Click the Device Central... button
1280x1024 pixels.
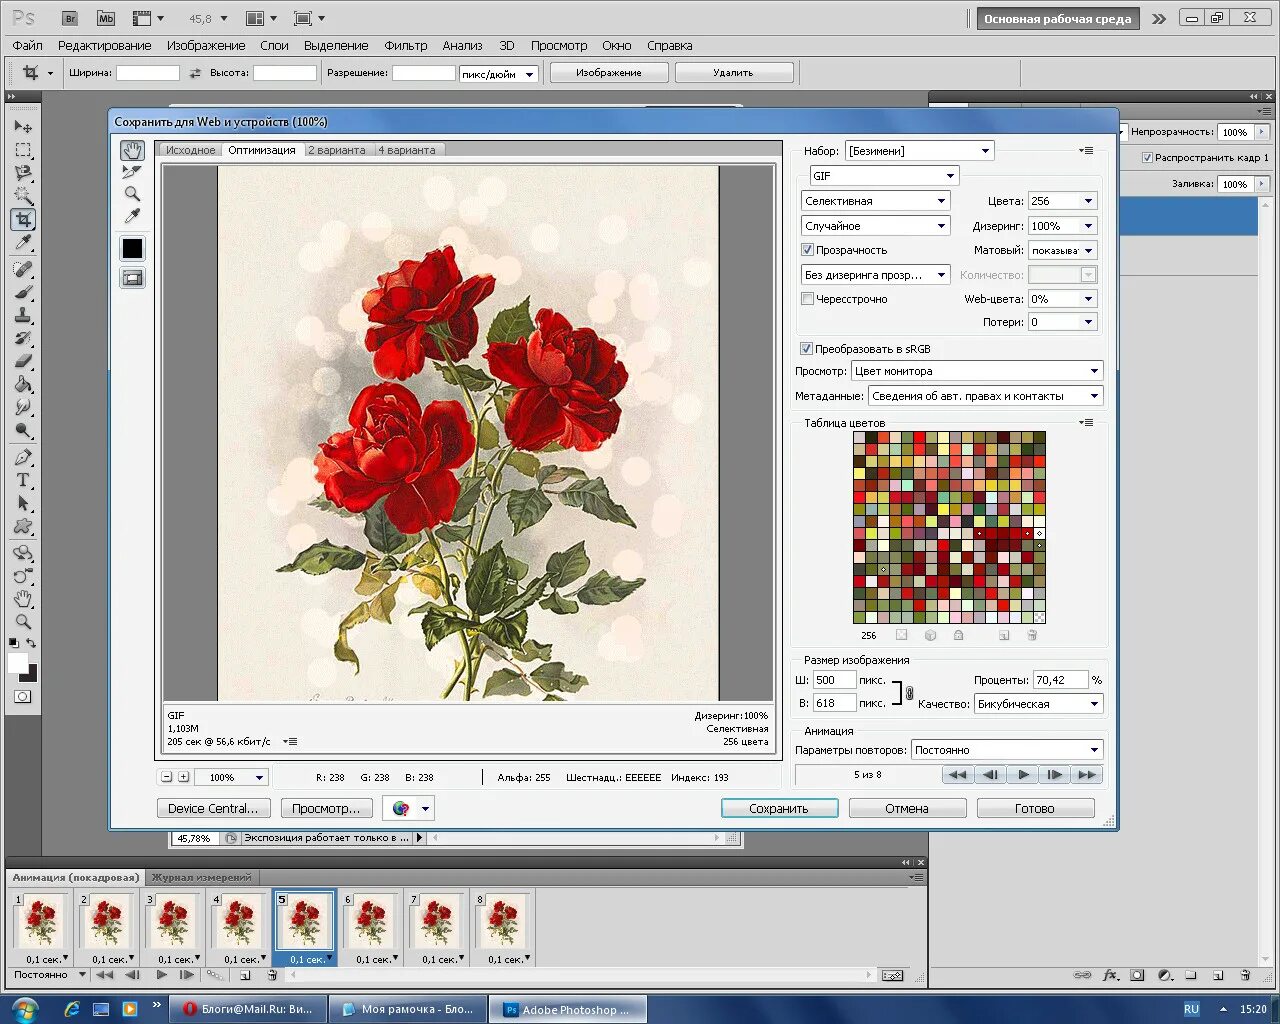(213, 808)
